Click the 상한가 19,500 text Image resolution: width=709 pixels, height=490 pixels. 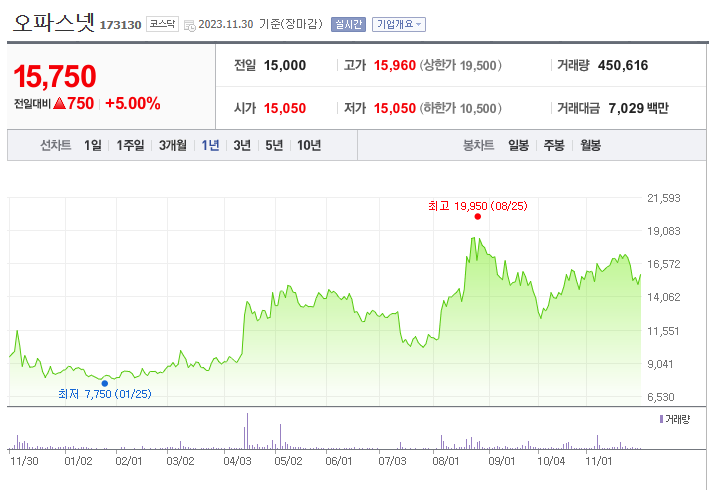(x=460, y=66)
